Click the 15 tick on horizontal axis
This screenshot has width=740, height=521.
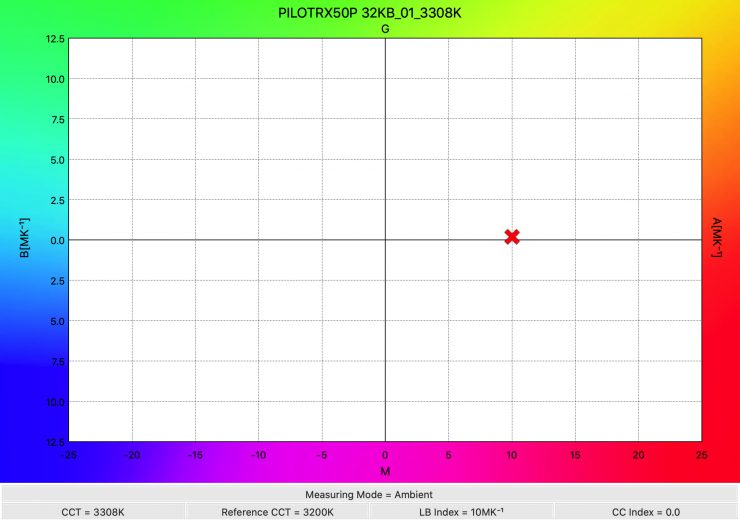pyautogui.click(x=575, y=454)
